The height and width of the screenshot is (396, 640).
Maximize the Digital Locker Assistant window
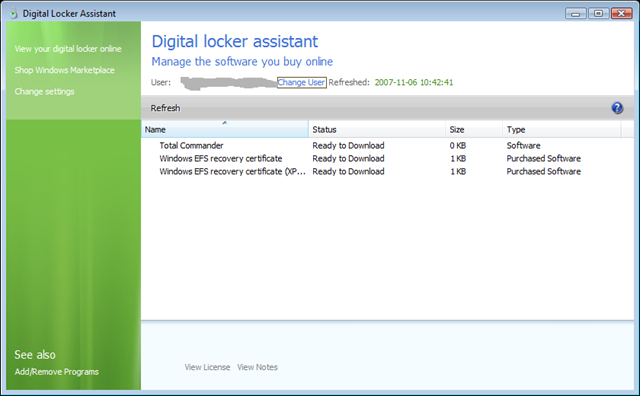click(598, 13)
